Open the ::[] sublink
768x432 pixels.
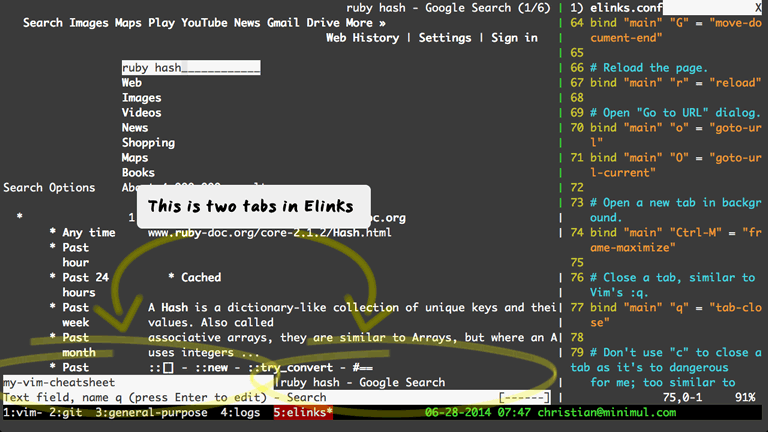point(162,367)
